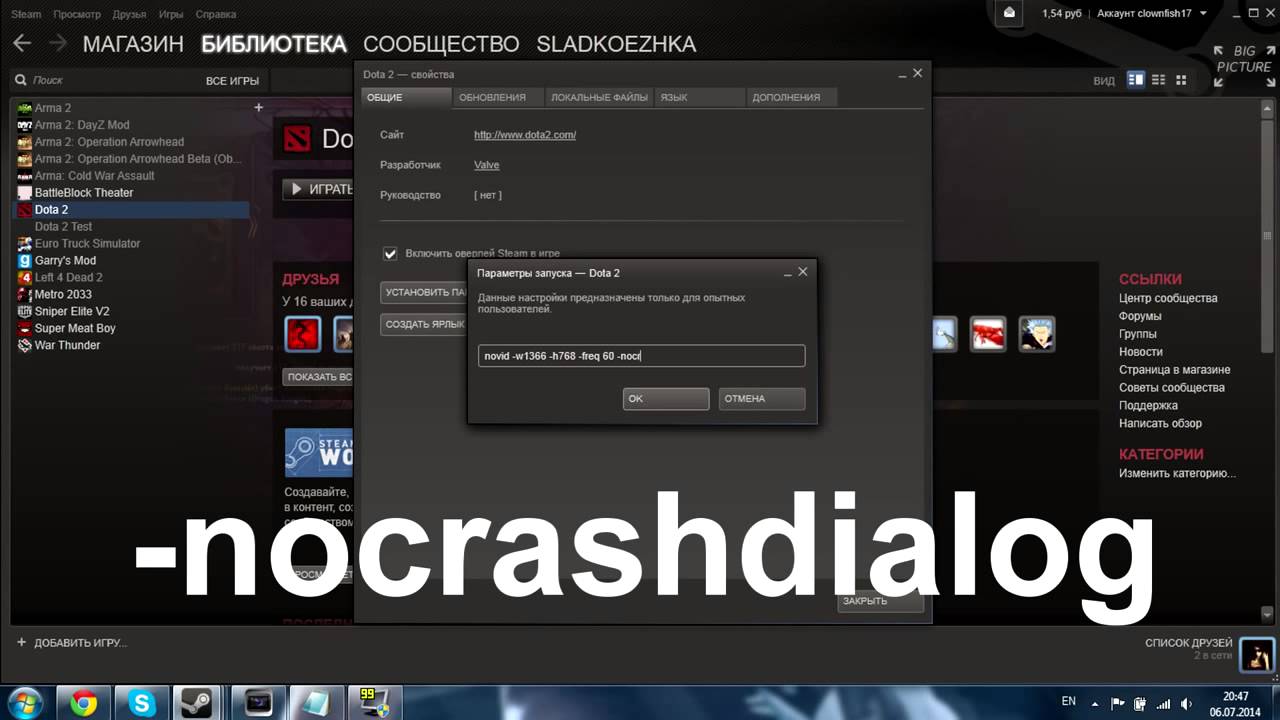Open the Справка menu

pos(216,15)
